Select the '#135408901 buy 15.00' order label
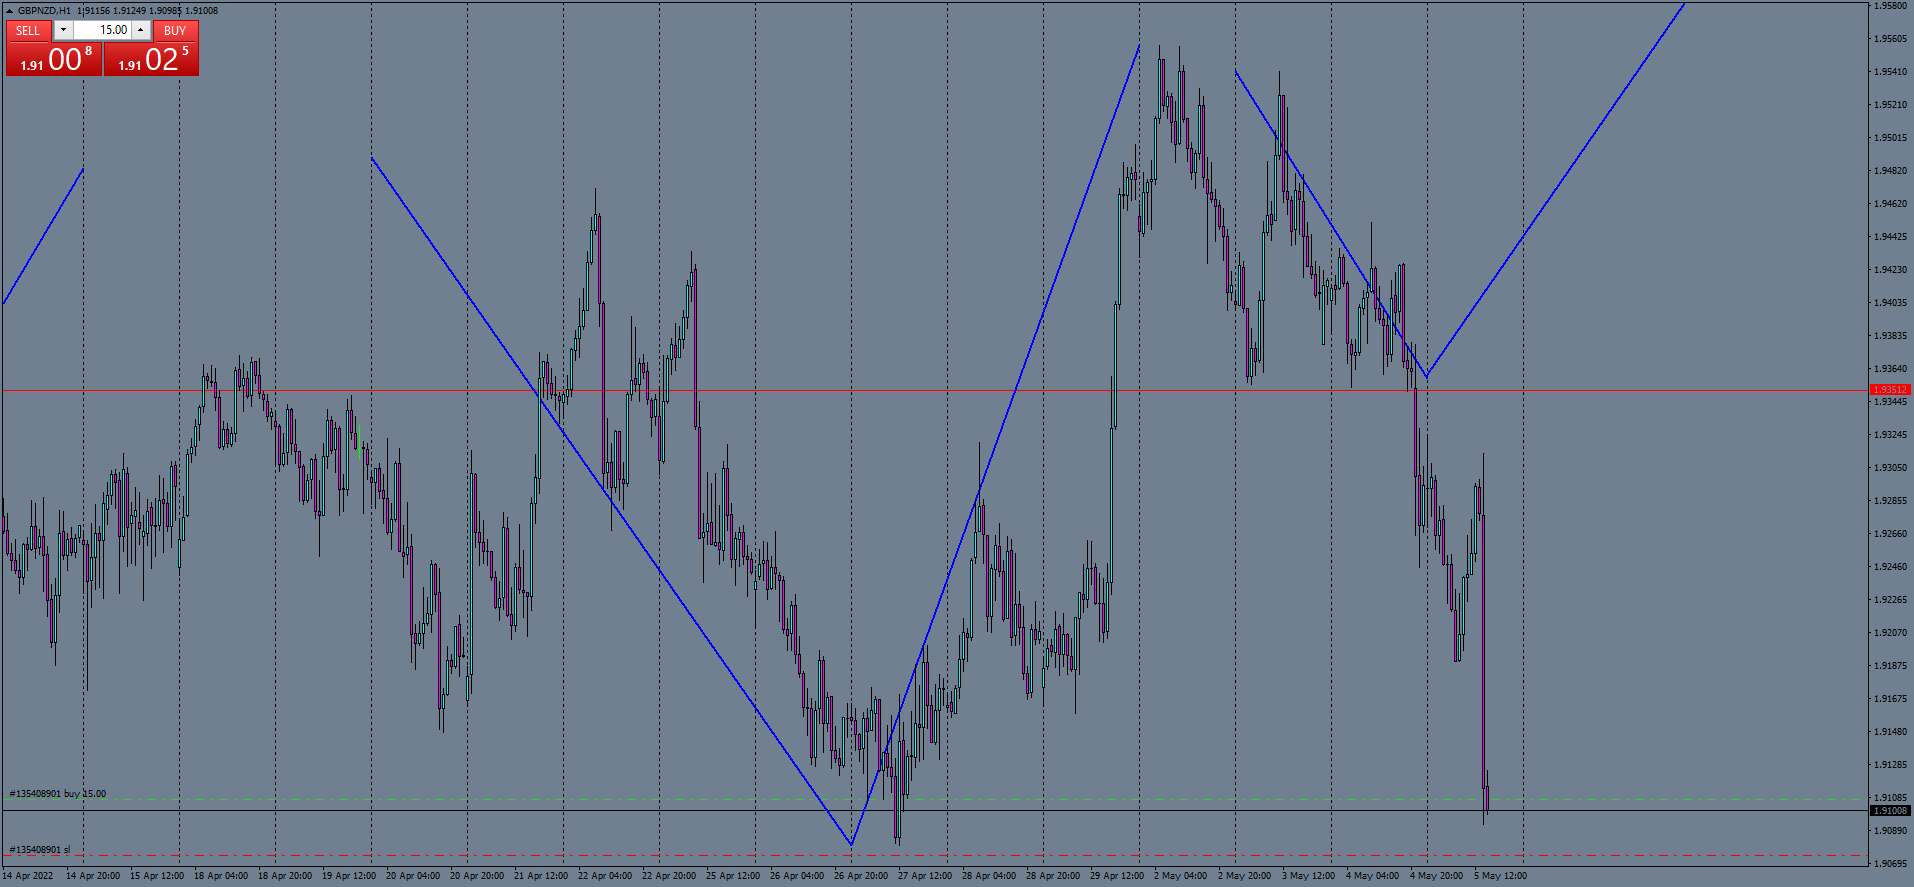Image resolution: width=1914 pixels, height=887 pixels. 58,794
